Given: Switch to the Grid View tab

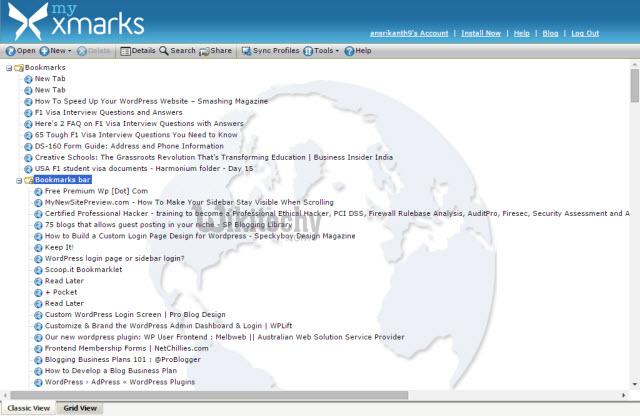Looking at the screenshot, I should click(80, 408).
